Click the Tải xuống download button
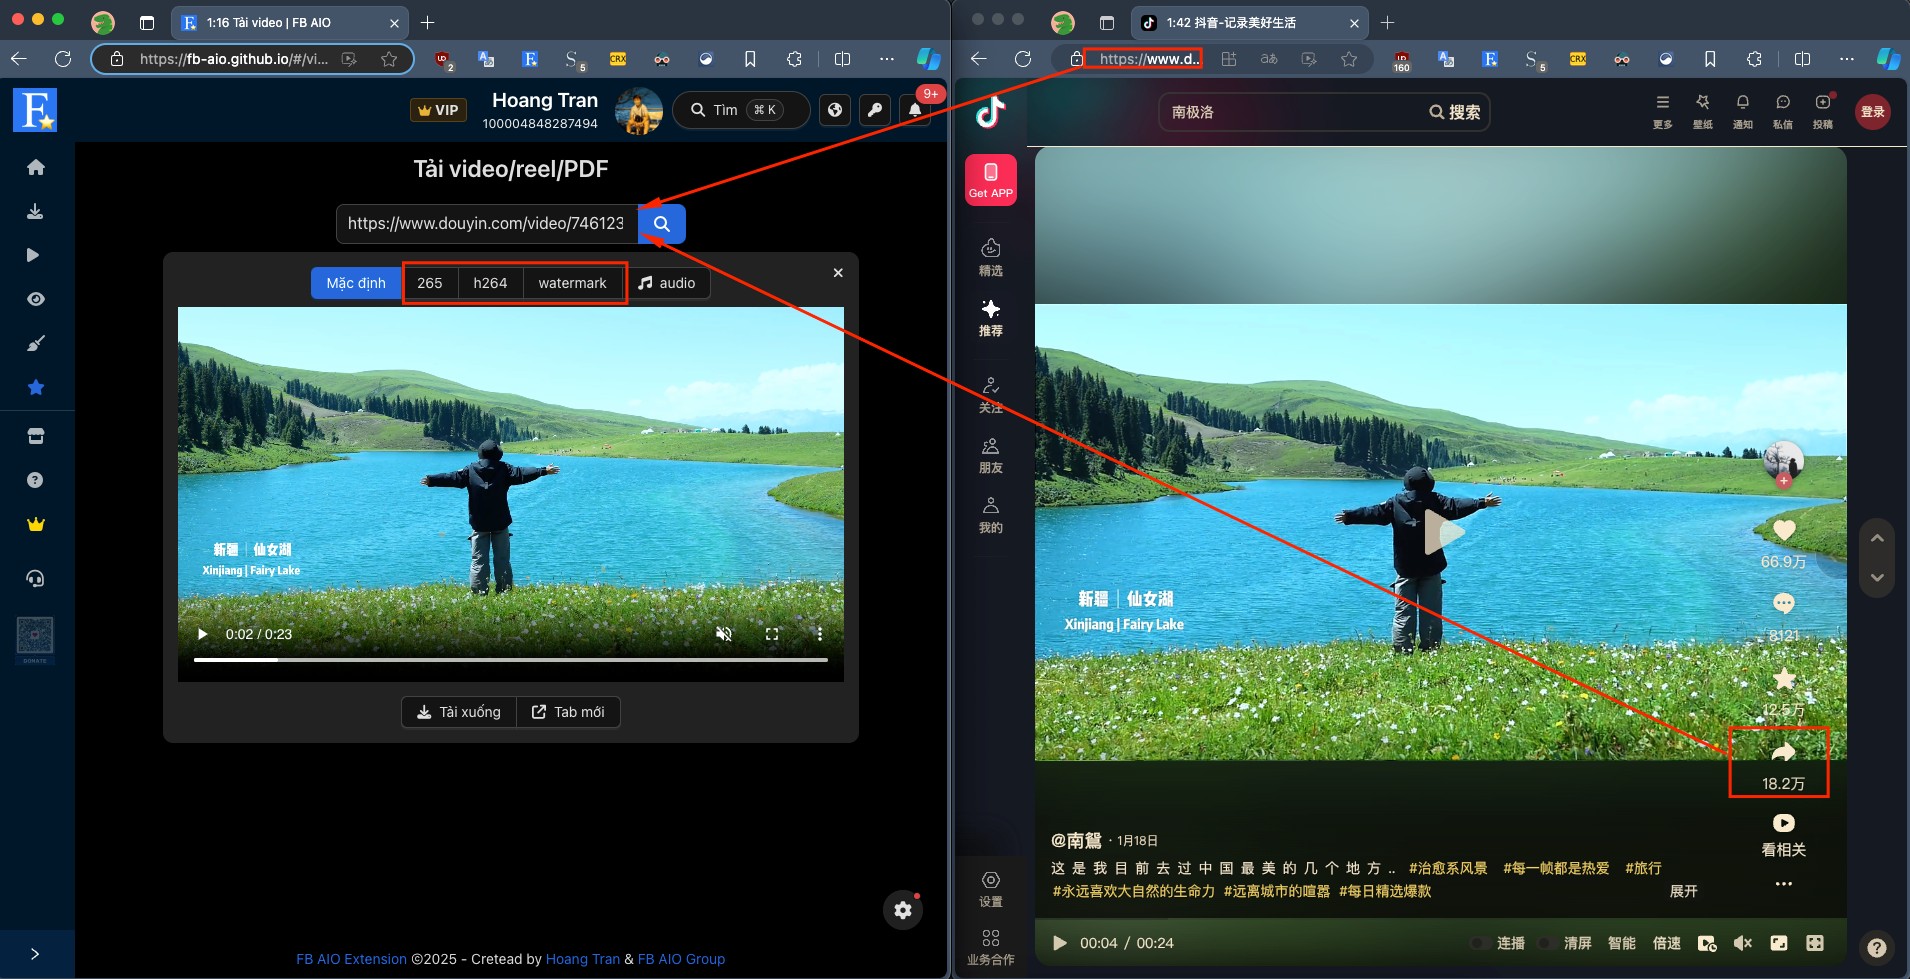1910x979 pixels. tap(459, 712)
